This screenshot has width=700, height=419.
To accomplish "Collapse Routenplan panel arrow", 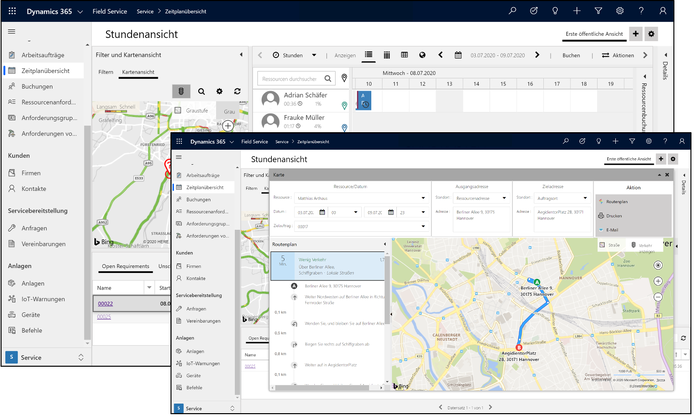I will point(385,244).
